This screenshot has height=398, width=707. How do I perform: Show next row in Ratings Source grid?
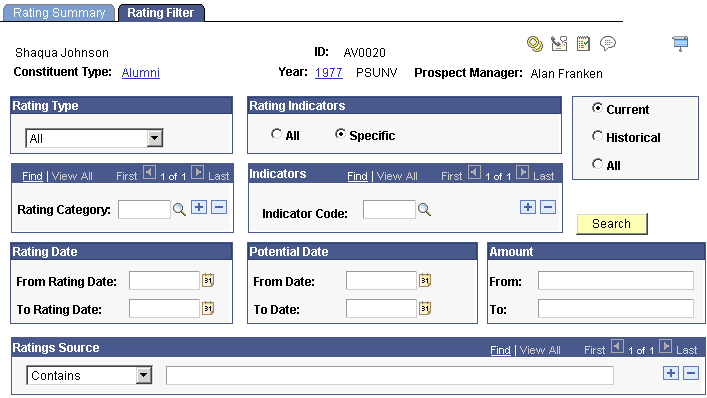tap(666, 347)
